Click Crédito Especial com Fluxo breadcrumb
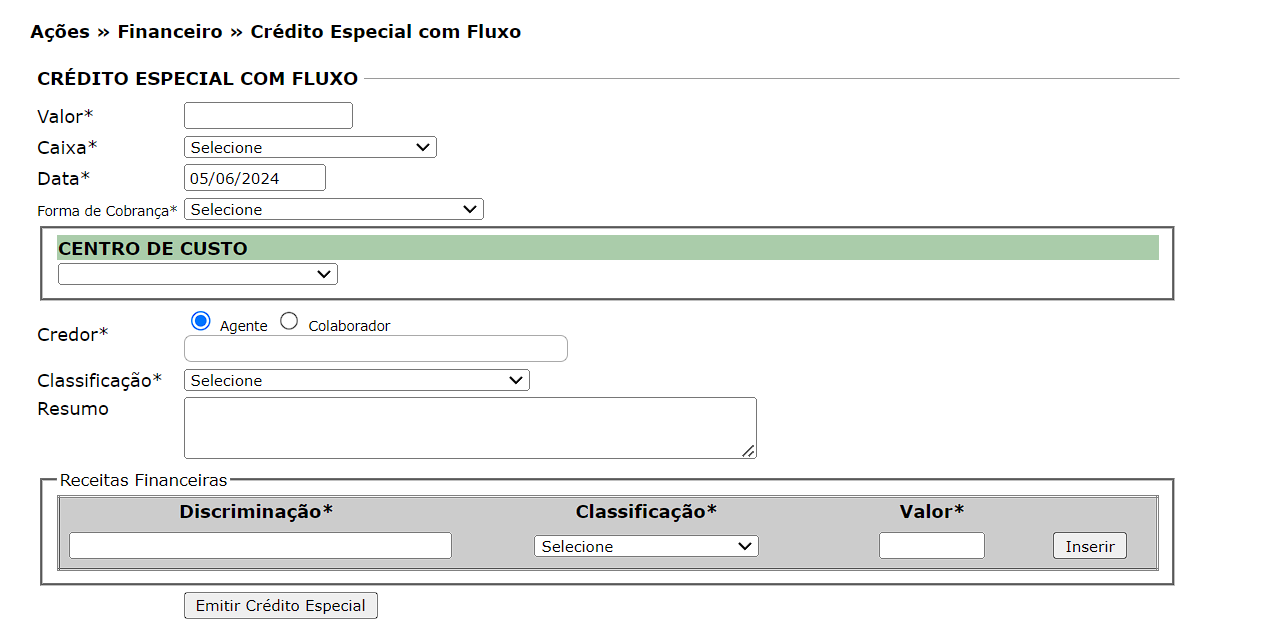 385,32
